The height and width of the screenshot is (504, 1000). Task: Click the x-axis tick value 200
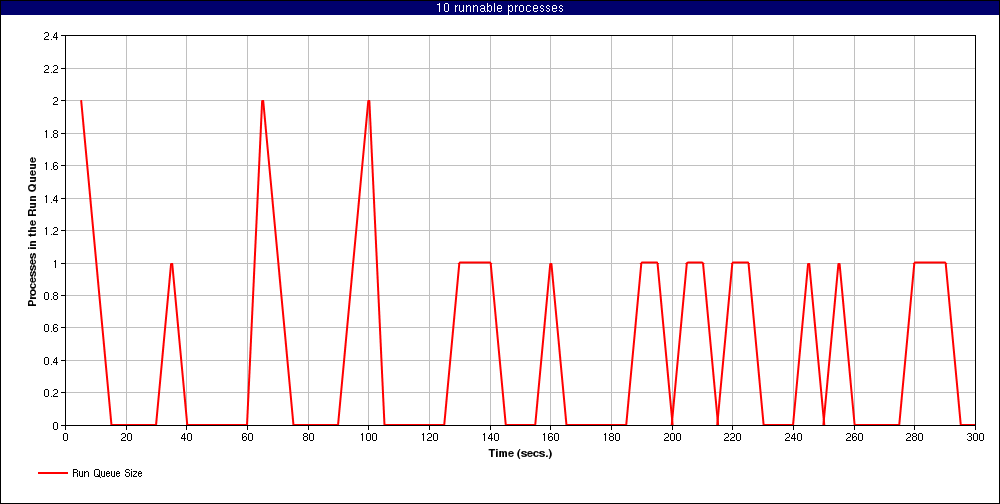click(x=672, y=437)
